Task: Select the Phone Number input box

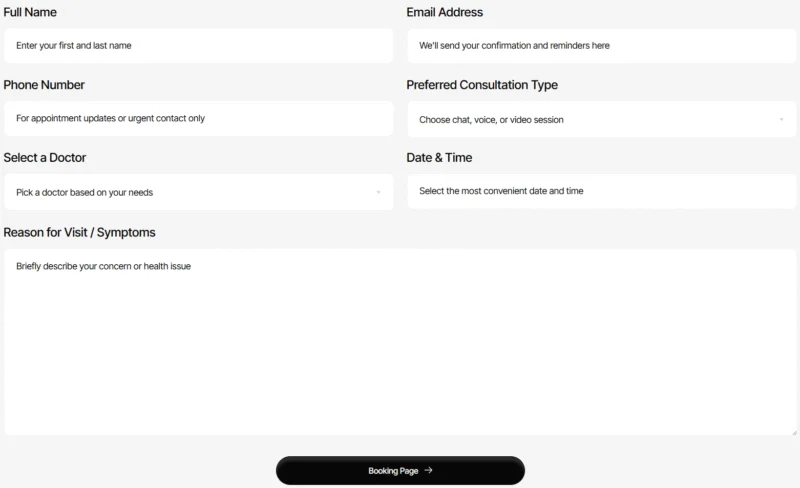Action: tap(198, 118)
